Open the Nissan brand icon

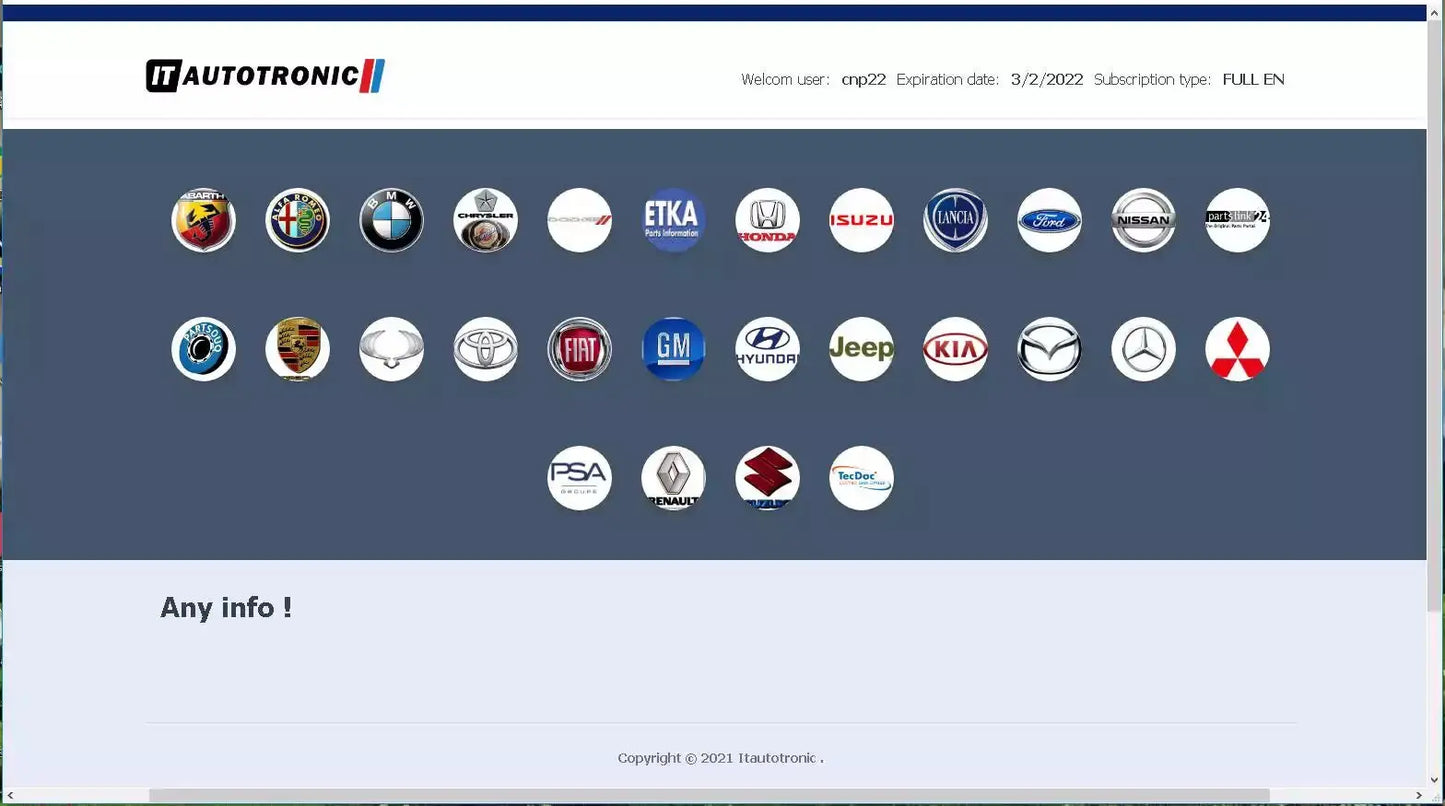[x=1143, y=220]
